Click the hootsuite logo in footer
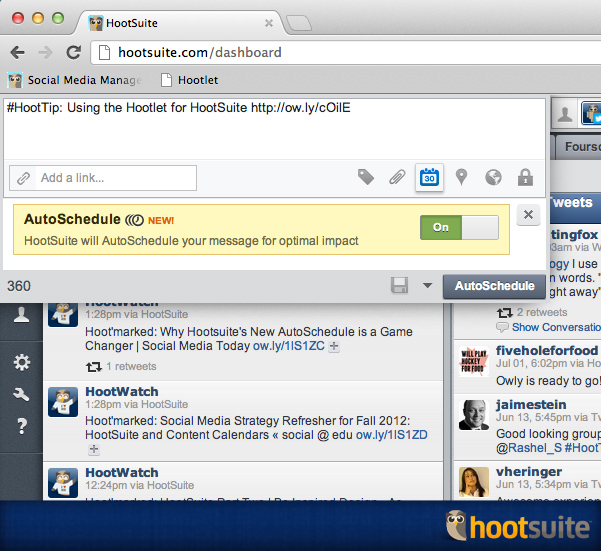This screenshot has height=551, width=601. 518,526
